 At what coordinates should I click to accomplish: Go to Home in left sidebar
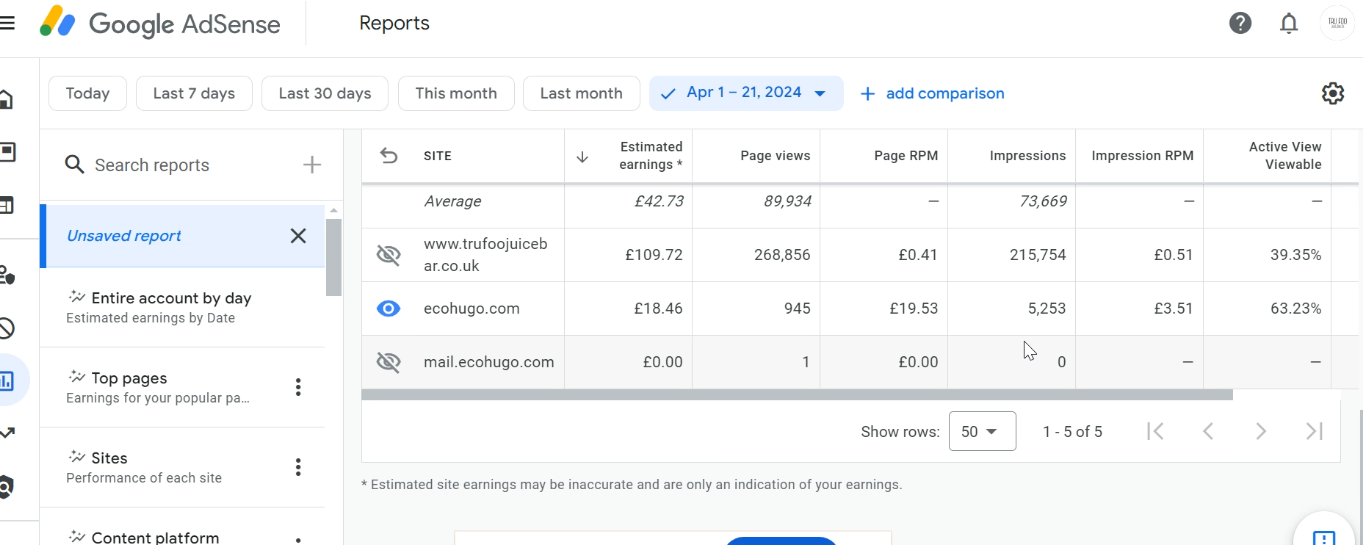pyautogui.click(x=6, y=99)
